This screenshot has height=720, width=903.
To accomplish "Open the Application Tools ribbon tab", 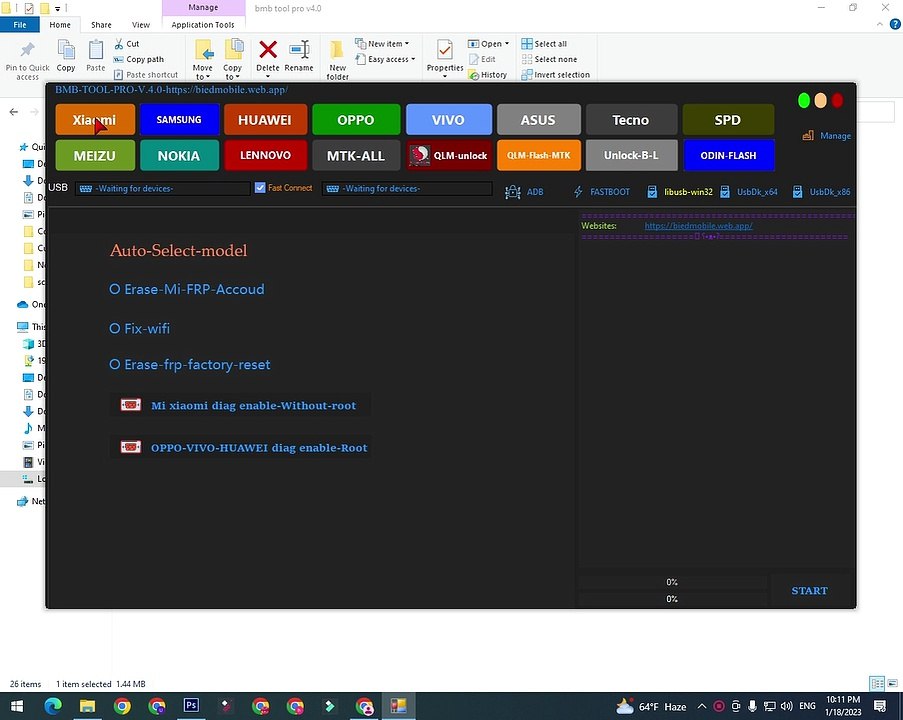I will [x=203, y=25].
